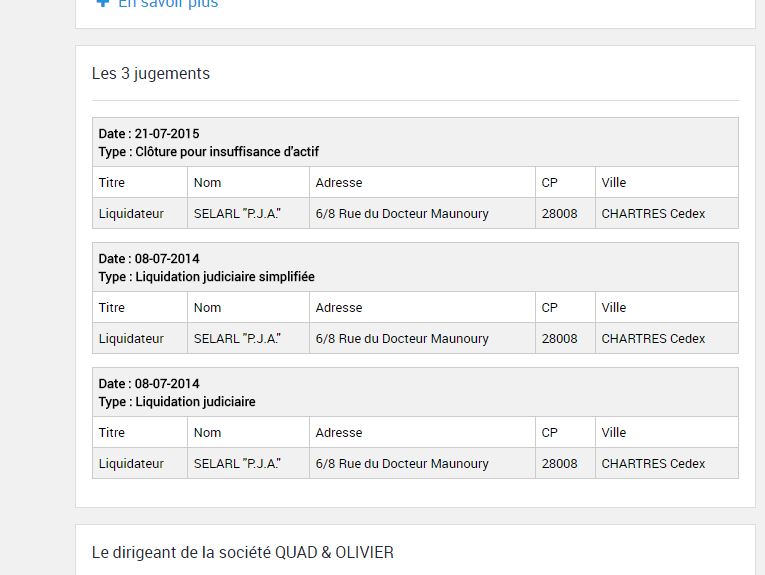The image size is (765, 575).
Task: Click the address cell in the Liquidation judiciaire simplifiée table
Action: (402, 339)
